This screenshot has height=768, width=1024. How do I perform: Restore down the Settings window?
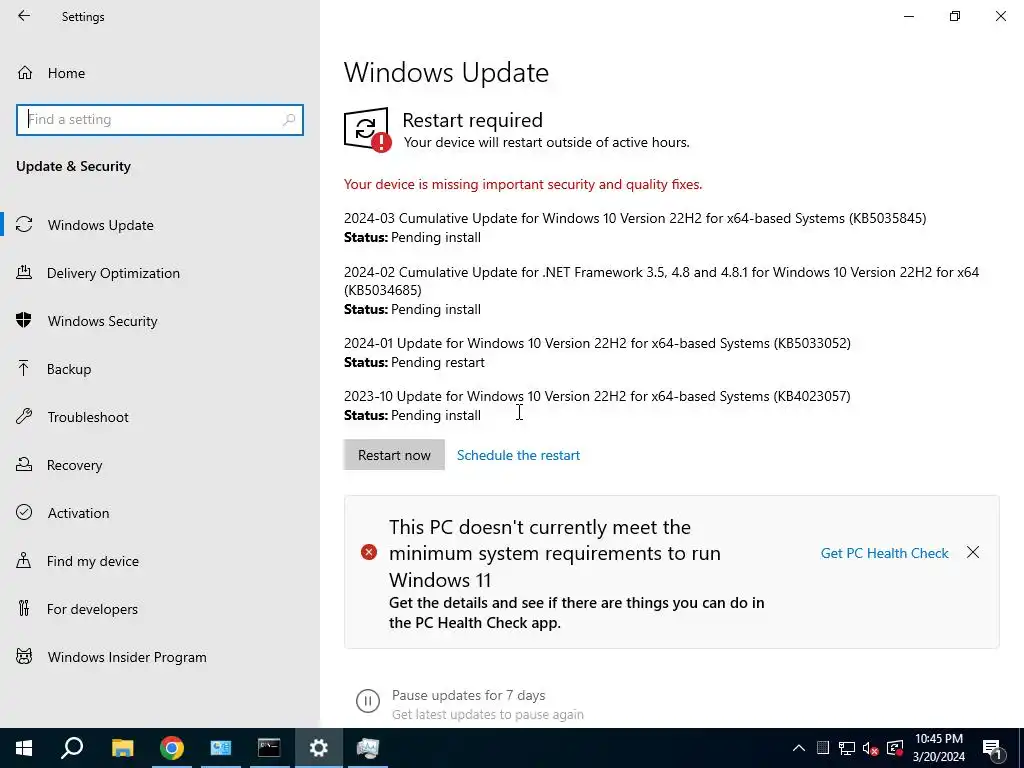tap(955, 16)
